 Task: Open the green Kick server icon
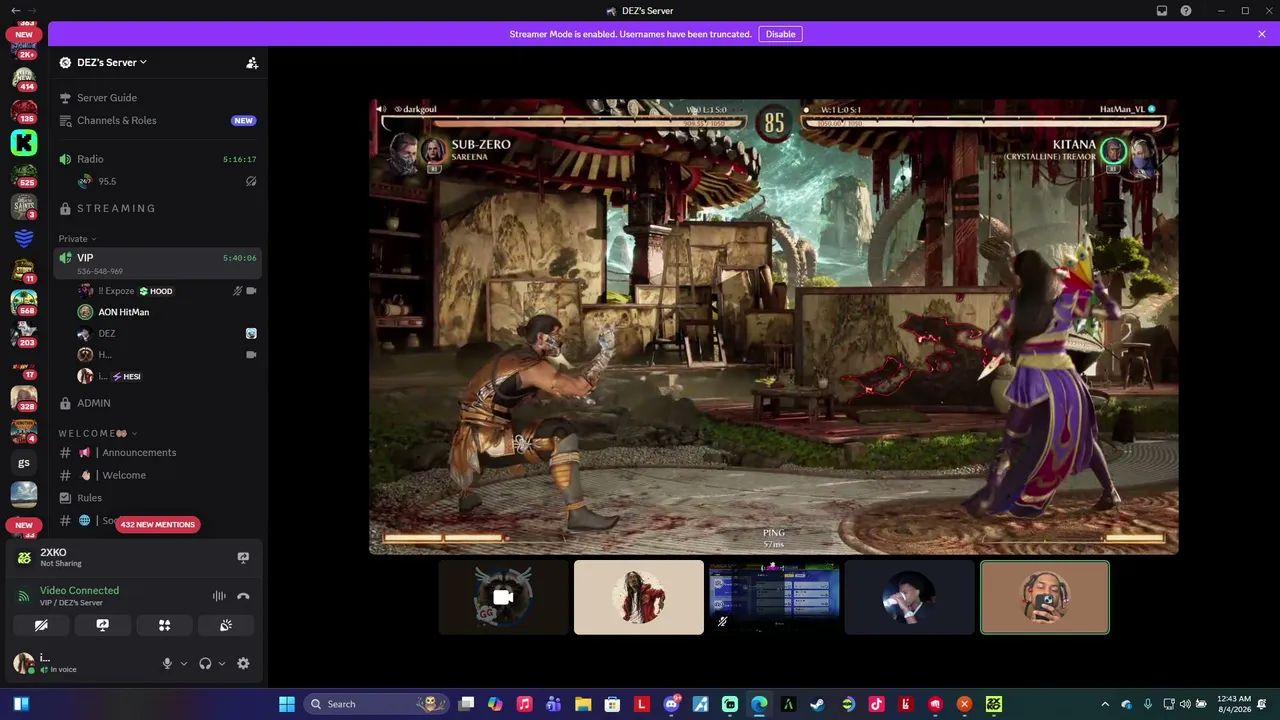(x=24, y=143)
